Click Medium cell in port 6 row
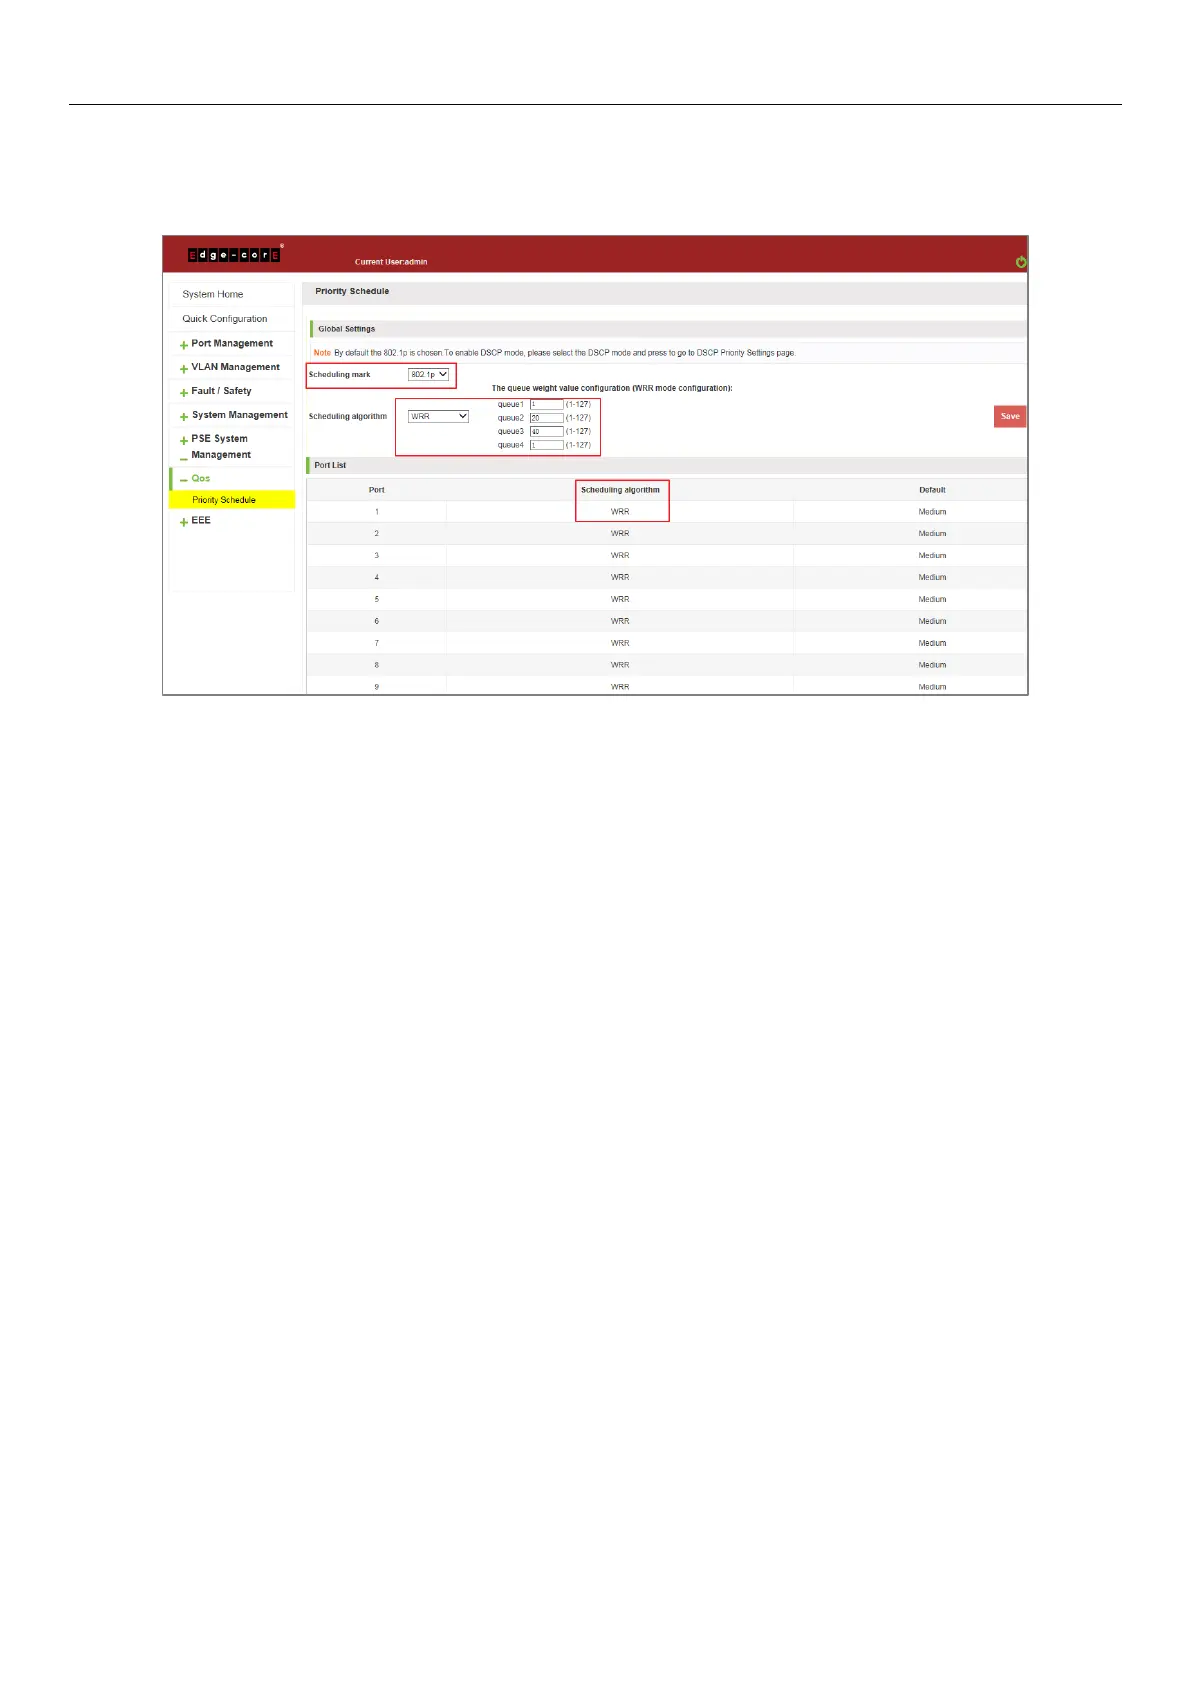 (x=932, y=622)
